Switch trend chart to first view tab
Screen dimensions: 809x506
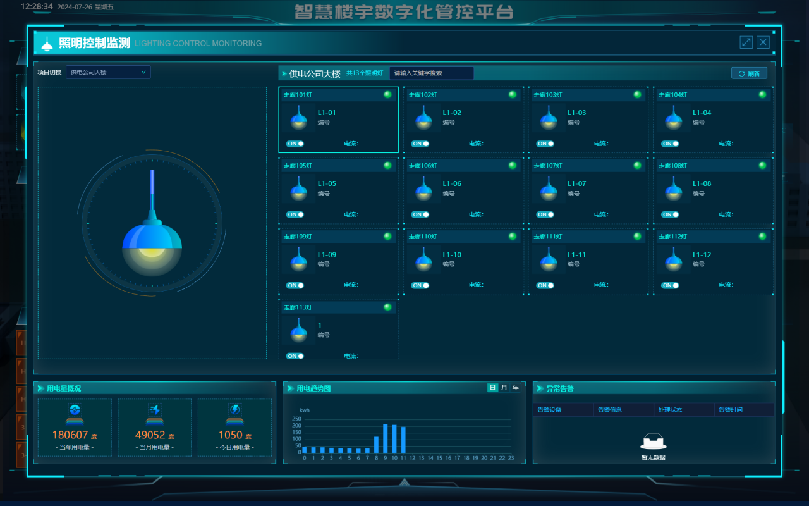pos(491,387)
